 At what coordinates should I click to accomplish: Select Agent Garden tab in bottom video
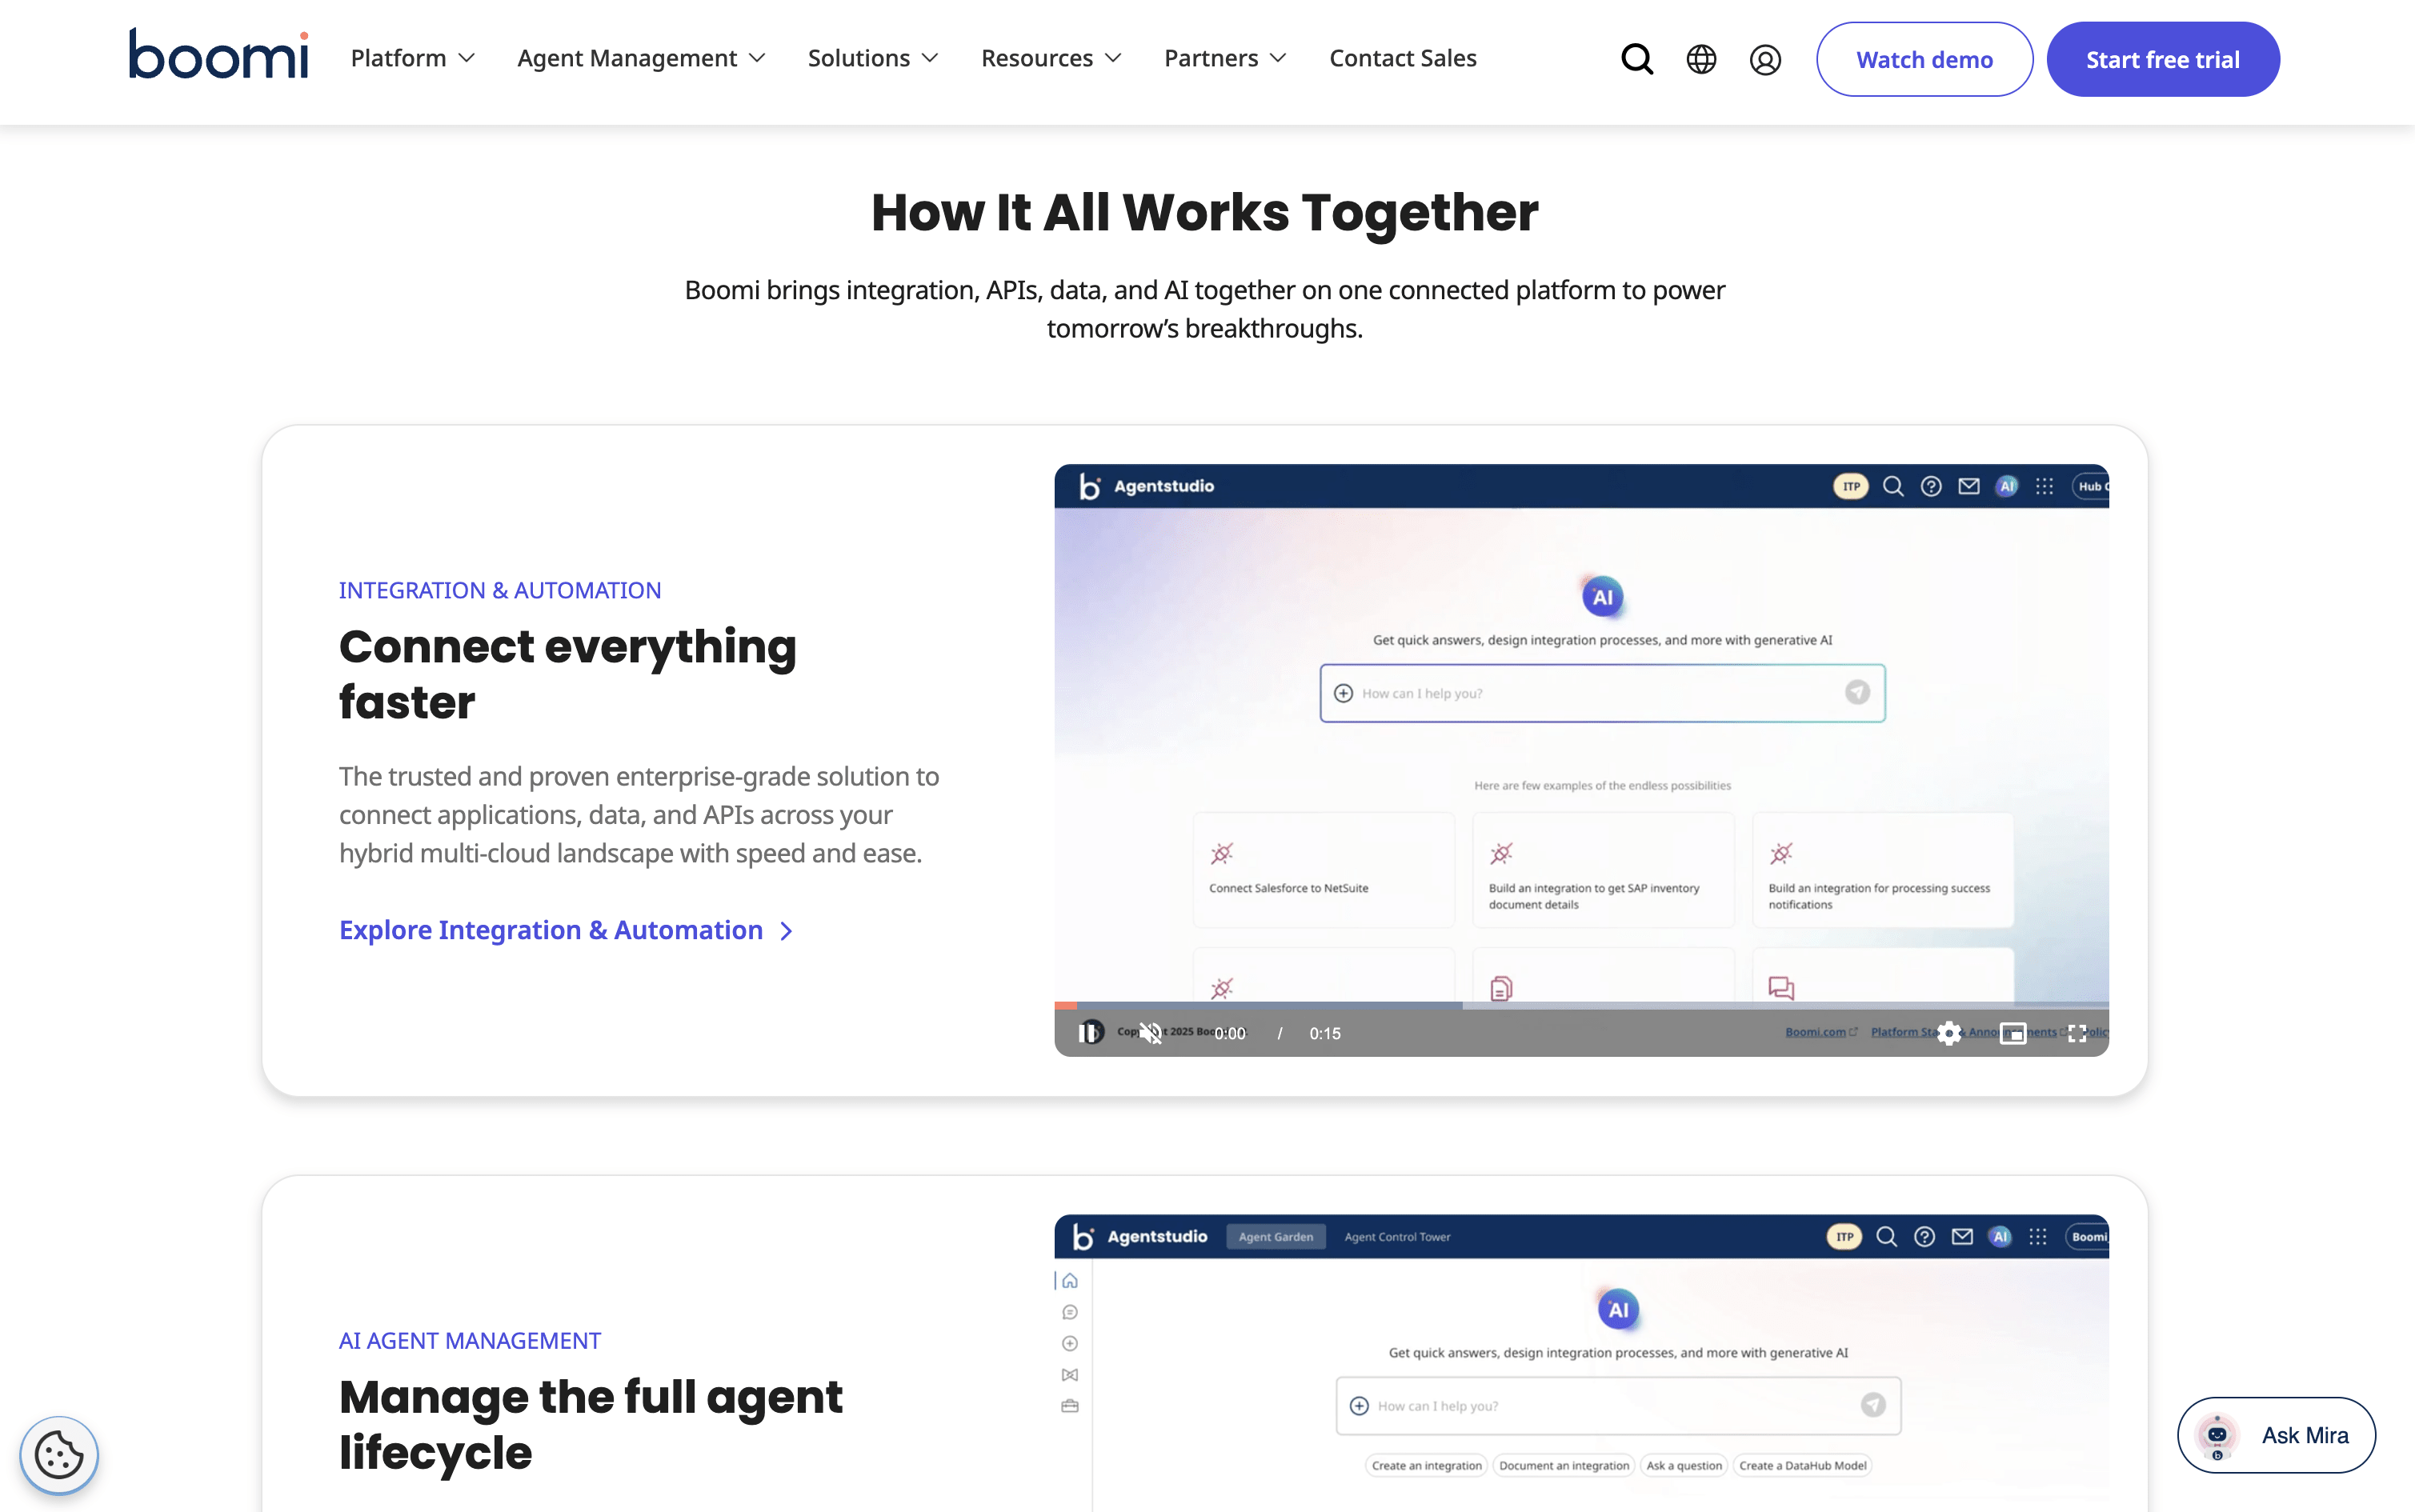point(1276,1237)
